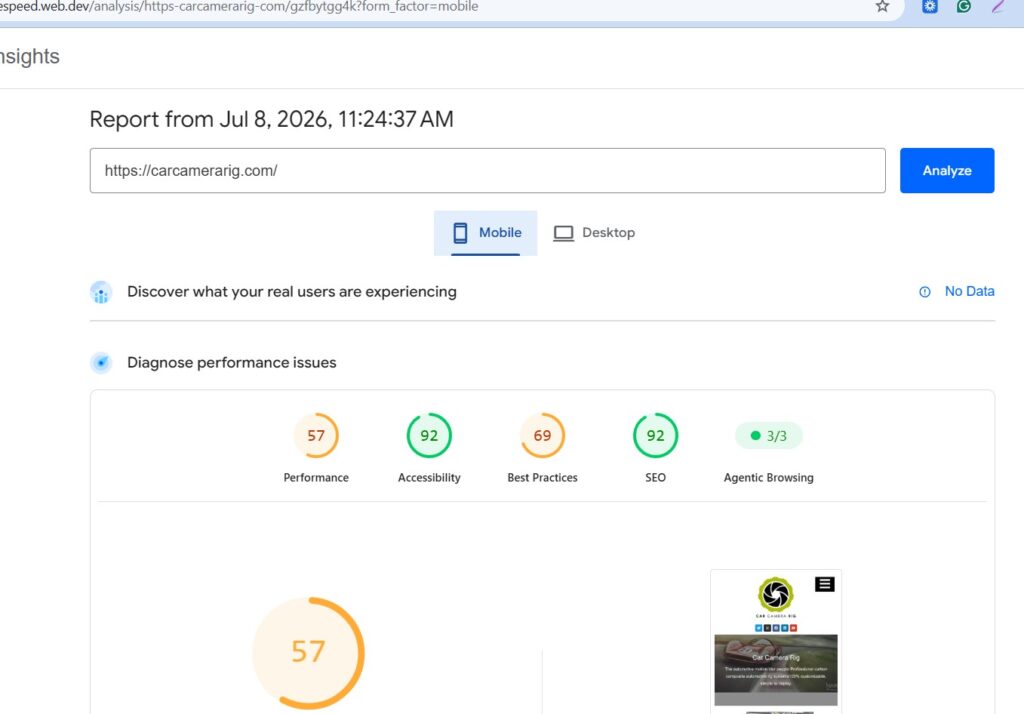1024x714 pixels.
Task: Select the SEO score gauge
Action: [x=656, y=436]
